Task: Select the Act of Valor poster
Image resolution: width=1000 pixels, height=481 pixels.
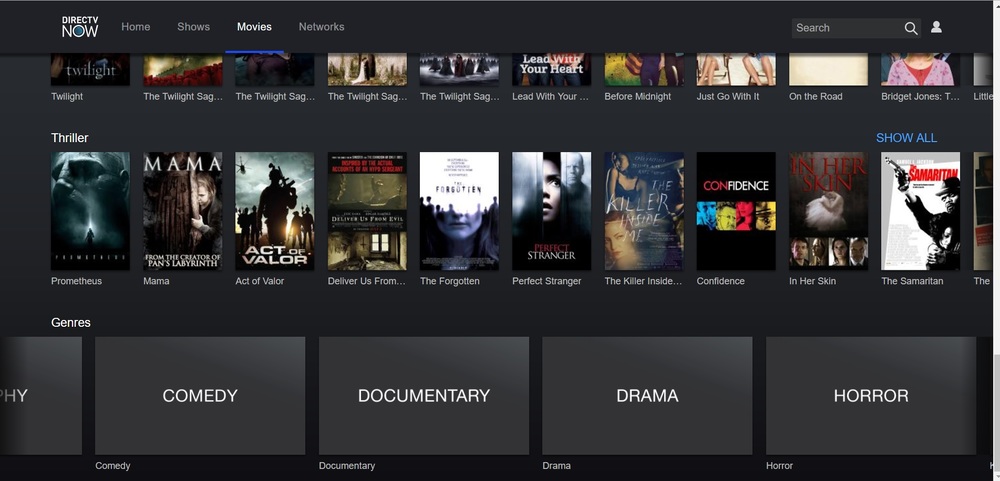Action: (x=275, y=211)
